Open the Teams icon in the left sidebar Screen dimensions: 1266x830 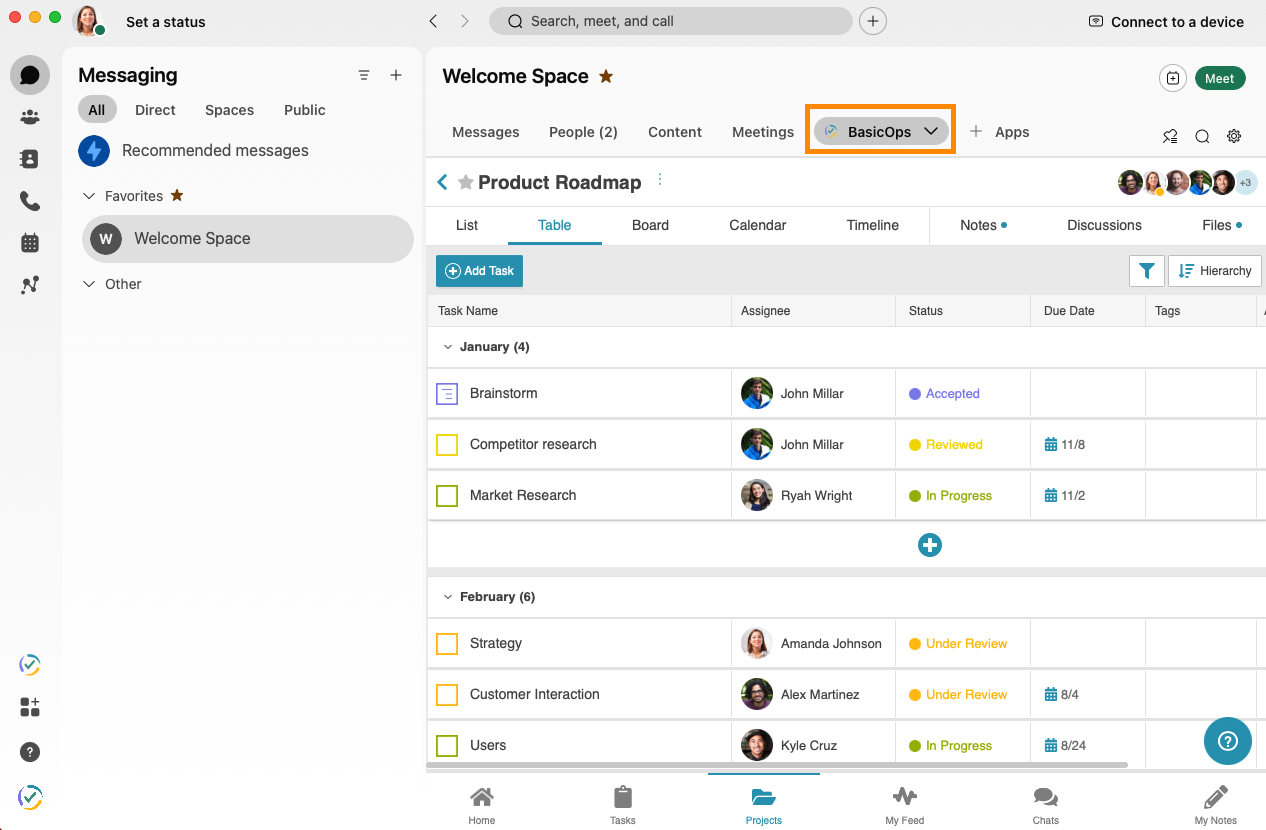[30, 117]
